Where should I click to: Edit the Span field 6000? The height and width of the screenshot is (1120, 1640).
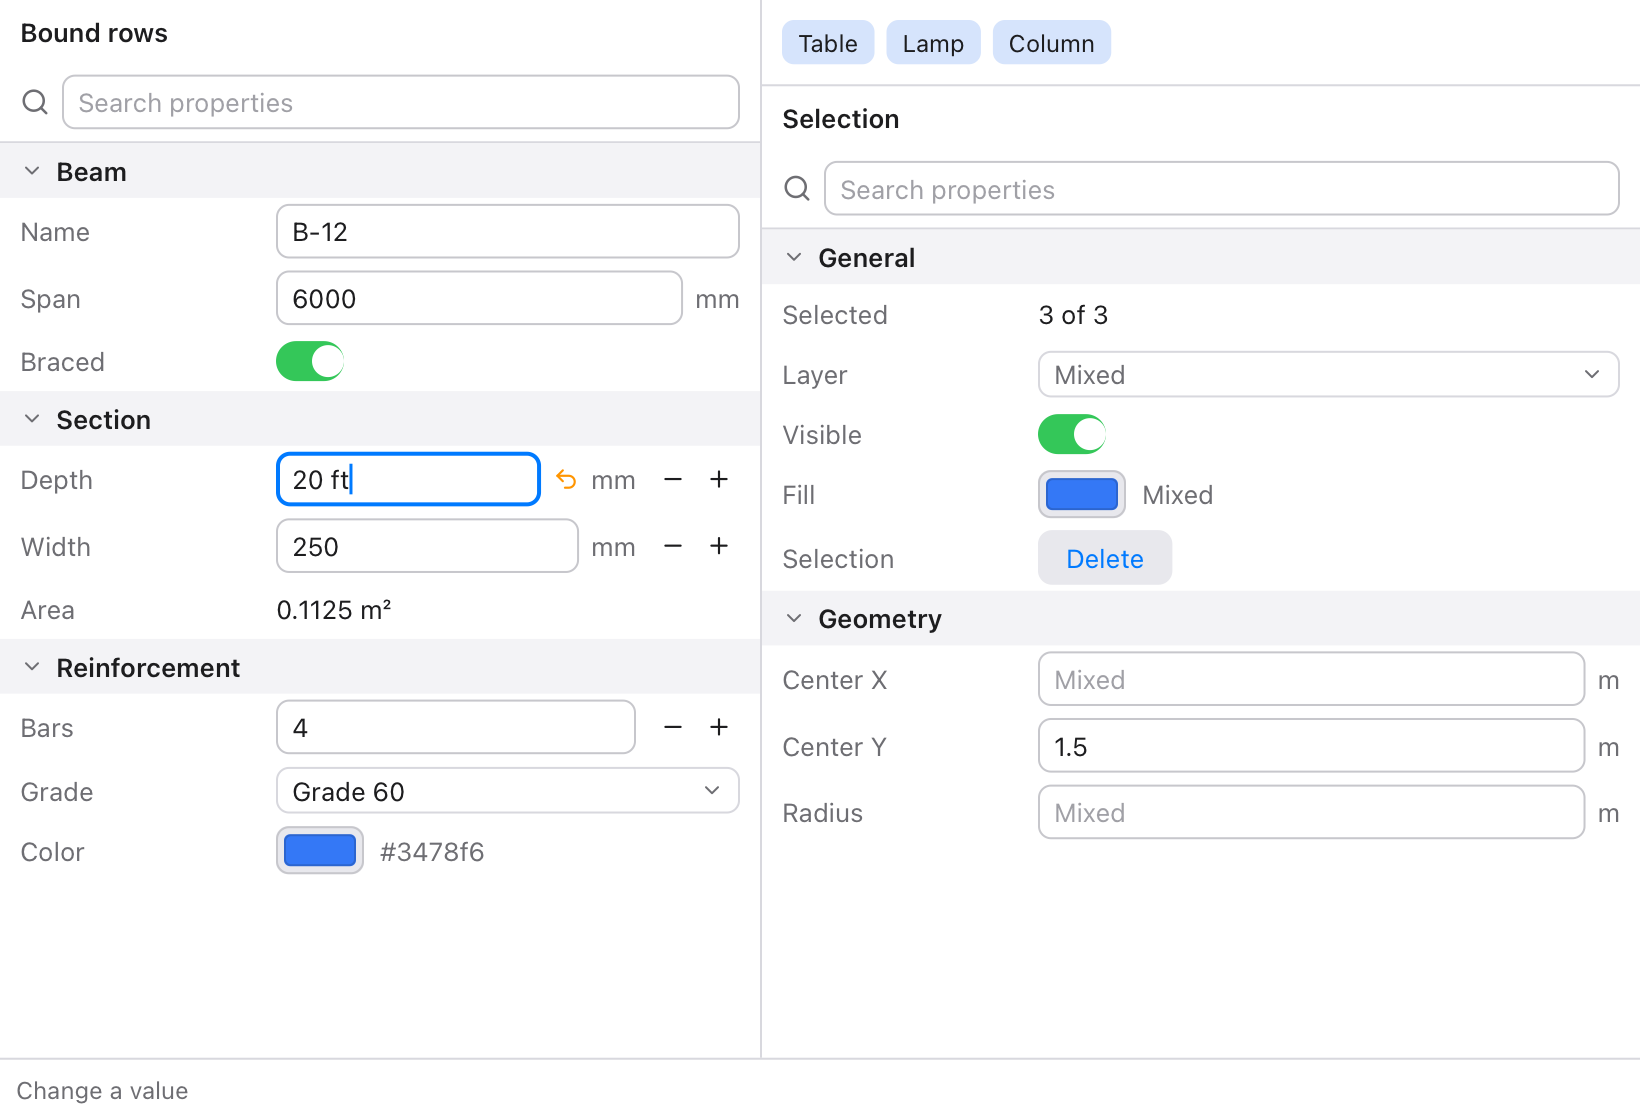(479, 298)
